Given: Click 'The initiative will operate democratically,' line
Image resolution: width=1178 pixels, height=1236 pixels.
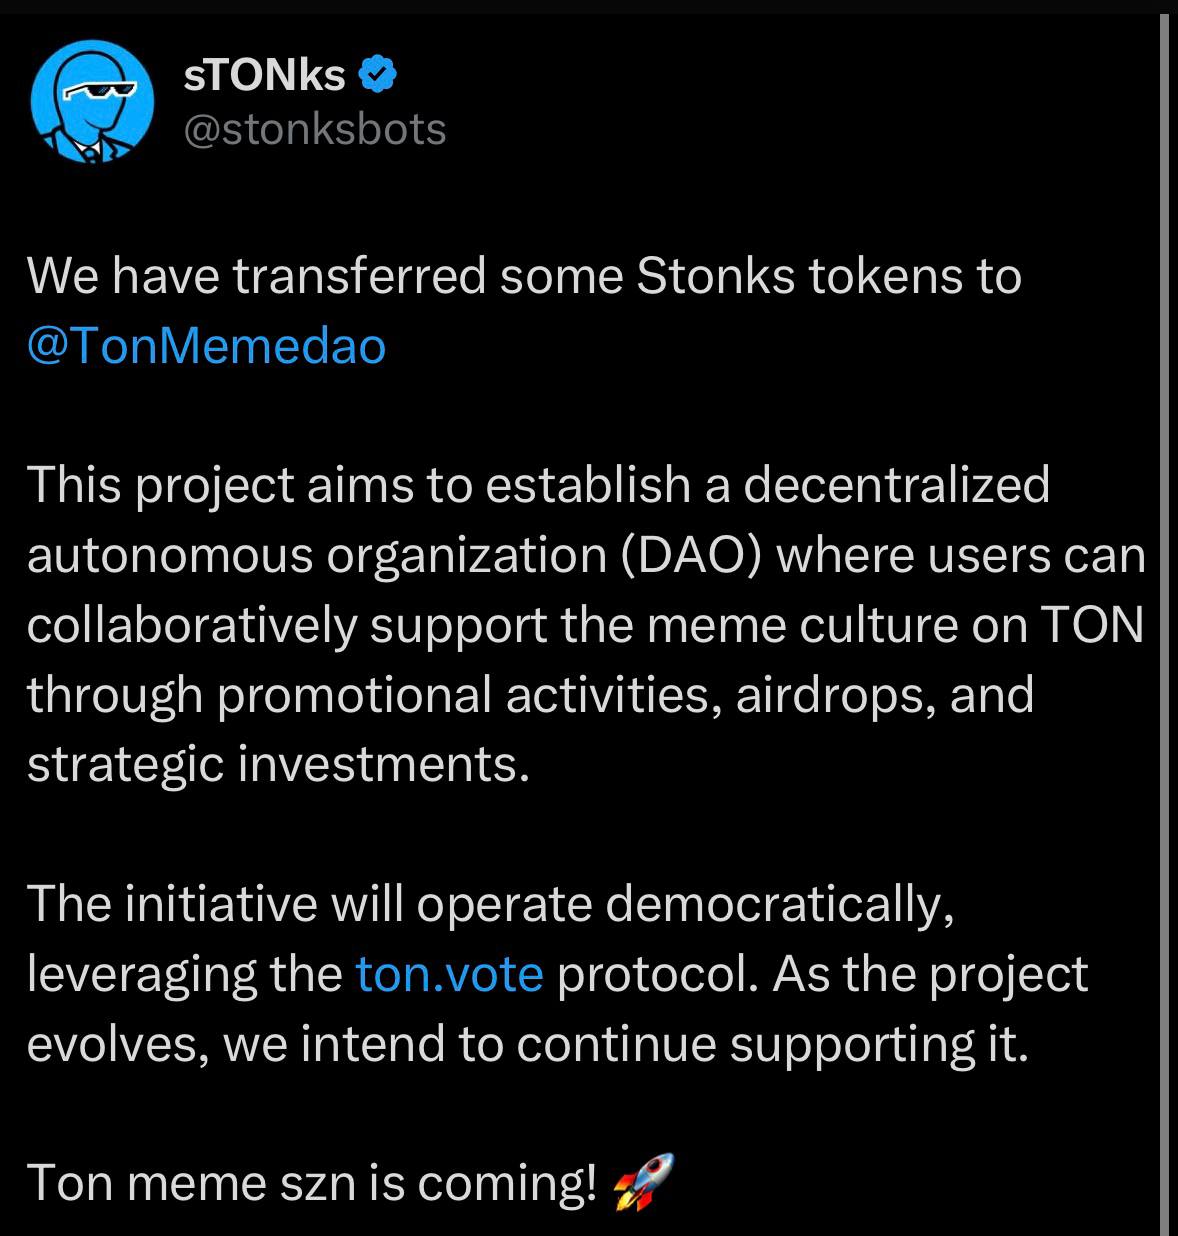Looking at the screenshot, I should coord(490,904).
